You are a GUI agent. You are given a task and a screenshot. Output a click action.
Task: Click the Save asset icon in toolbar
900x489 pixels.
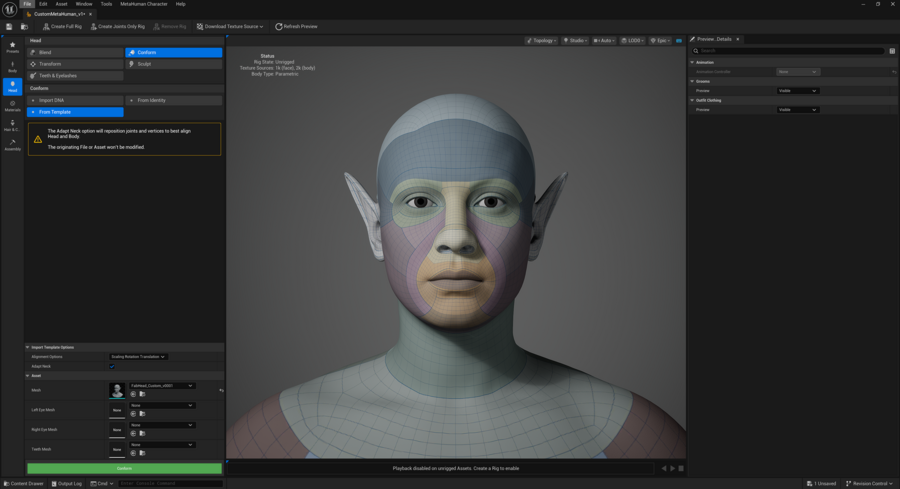click(9, 26)
